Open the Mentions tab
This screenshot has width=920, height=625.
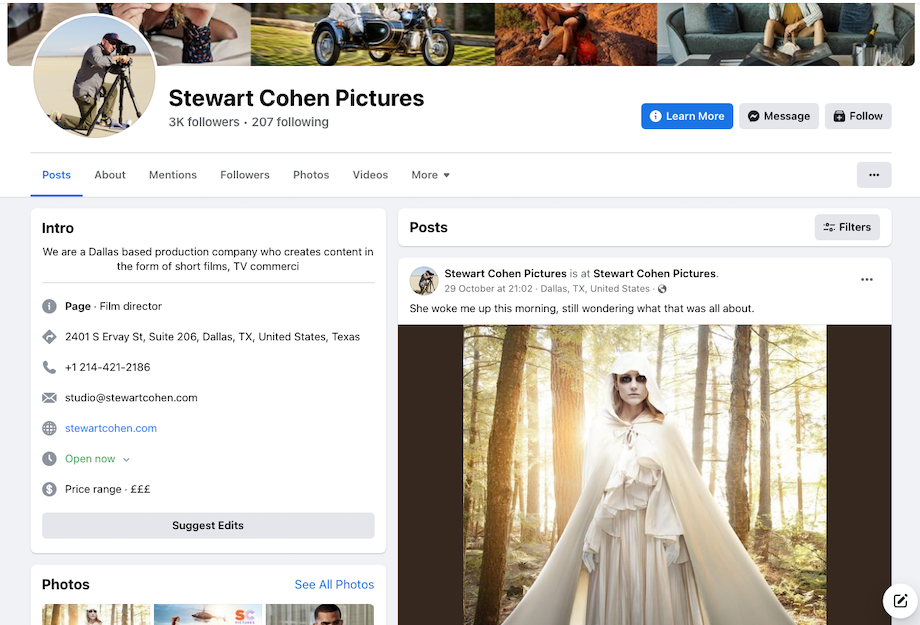point(172,175)
